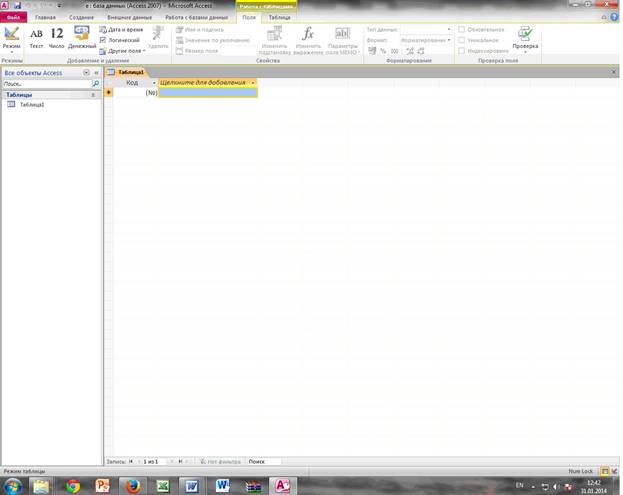Click the Access logo icon in title bar
623x495 pixels.
[4, 6]
